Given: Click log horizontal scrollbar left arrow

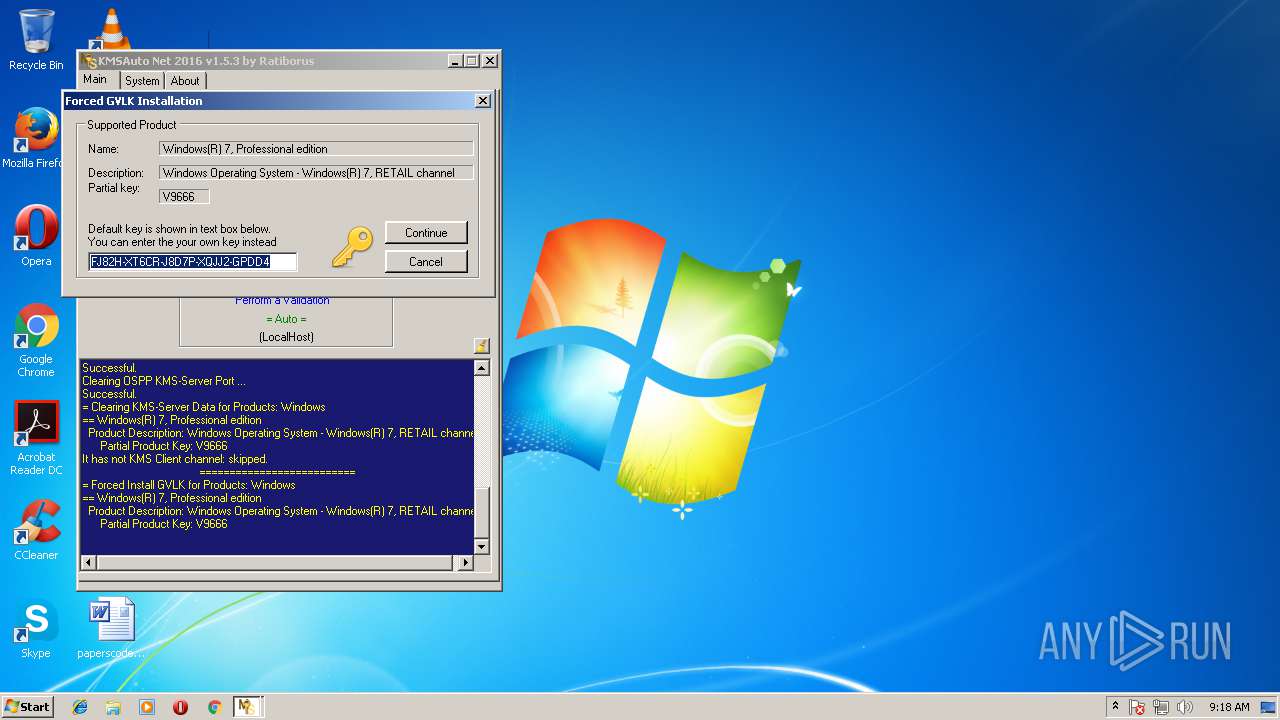Looking at the screenshot, I should click(x=88, y=563).
